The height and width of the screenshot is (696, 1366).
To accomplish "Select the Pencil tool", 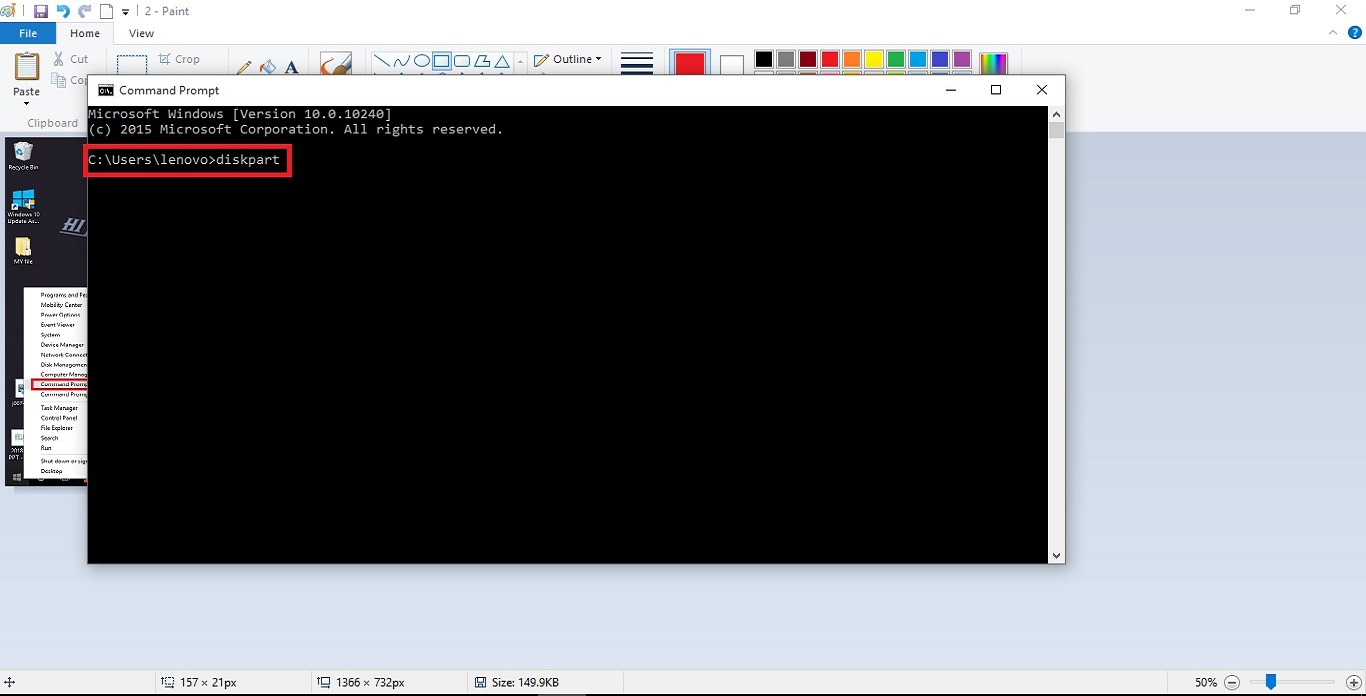I will [x=244, y=67].
